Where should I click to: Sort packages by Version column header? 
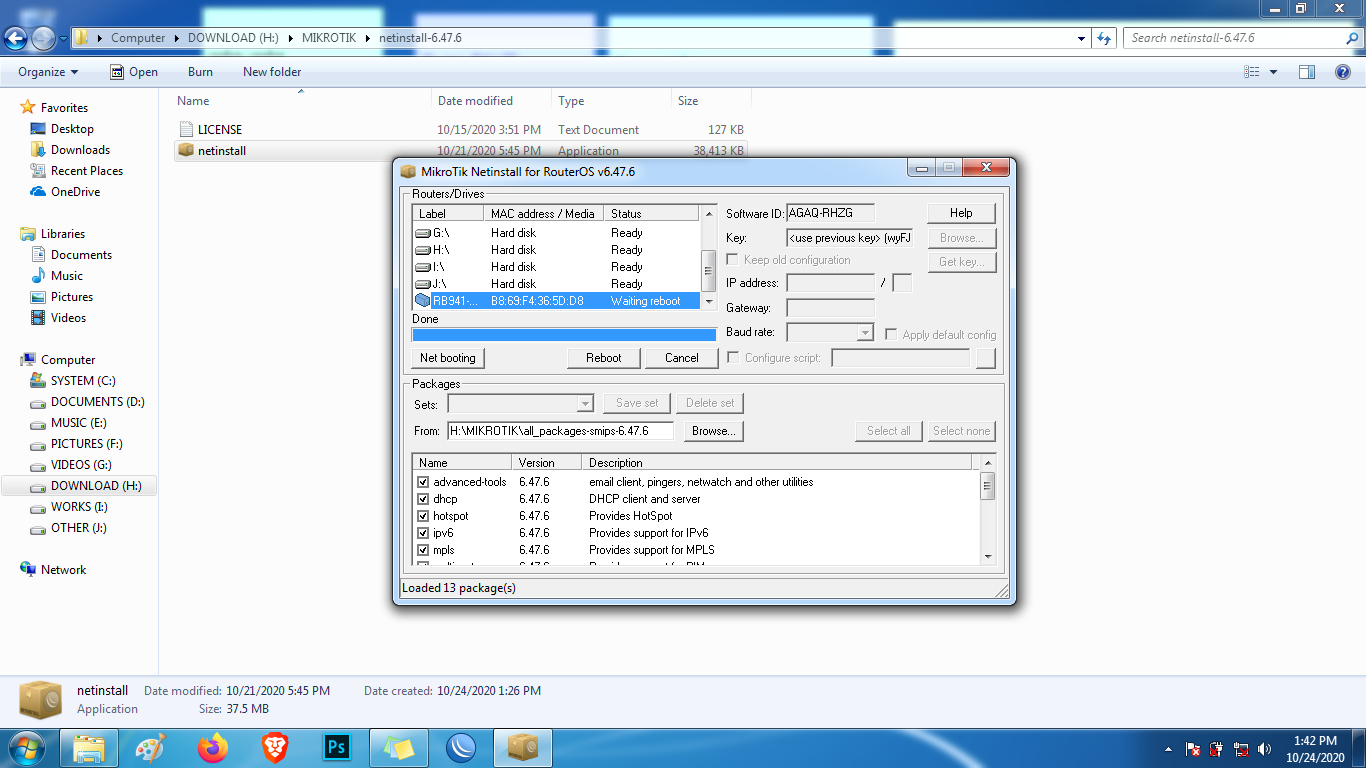tap(547, 463)
